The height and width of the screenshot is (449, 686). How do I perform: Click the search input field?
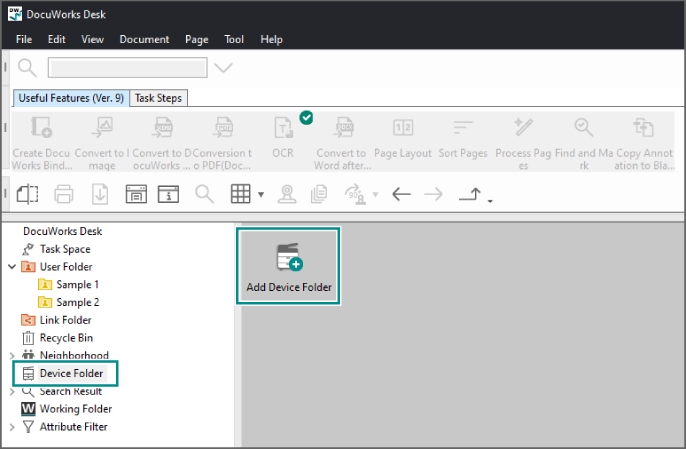(127, 68)
